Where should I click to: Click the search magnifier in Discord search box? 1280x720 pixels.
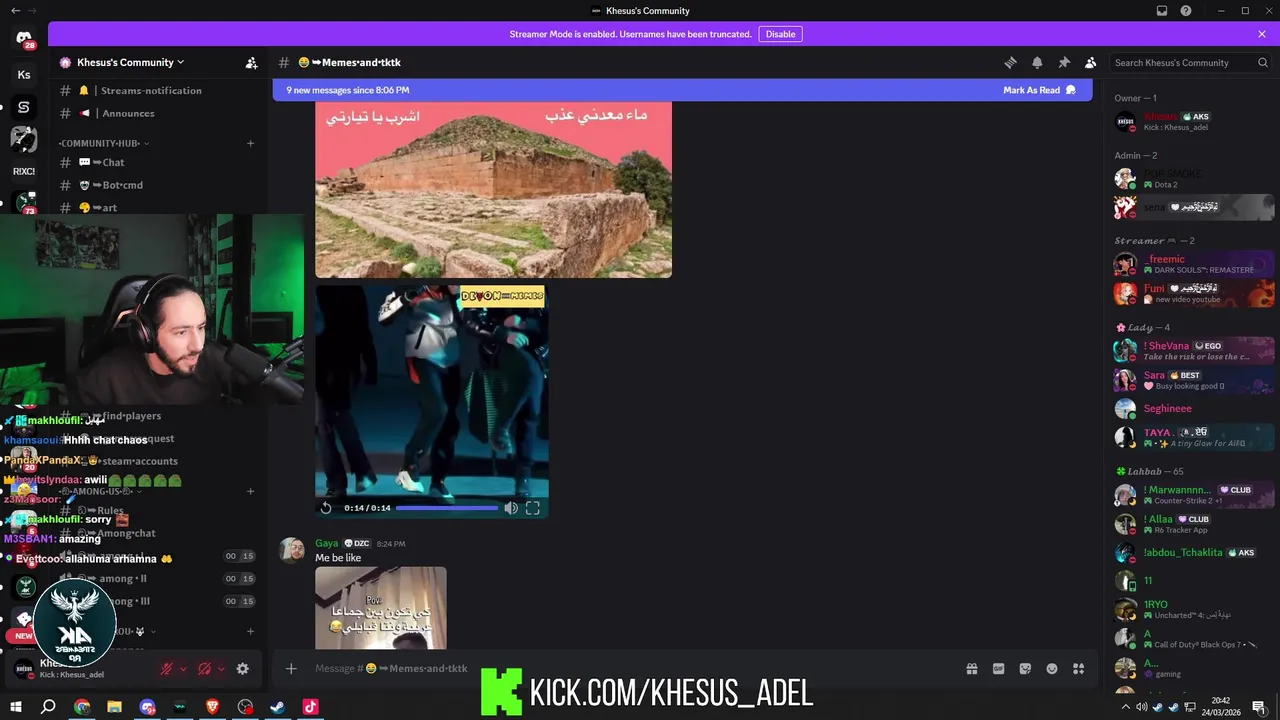click(1263, 62)
